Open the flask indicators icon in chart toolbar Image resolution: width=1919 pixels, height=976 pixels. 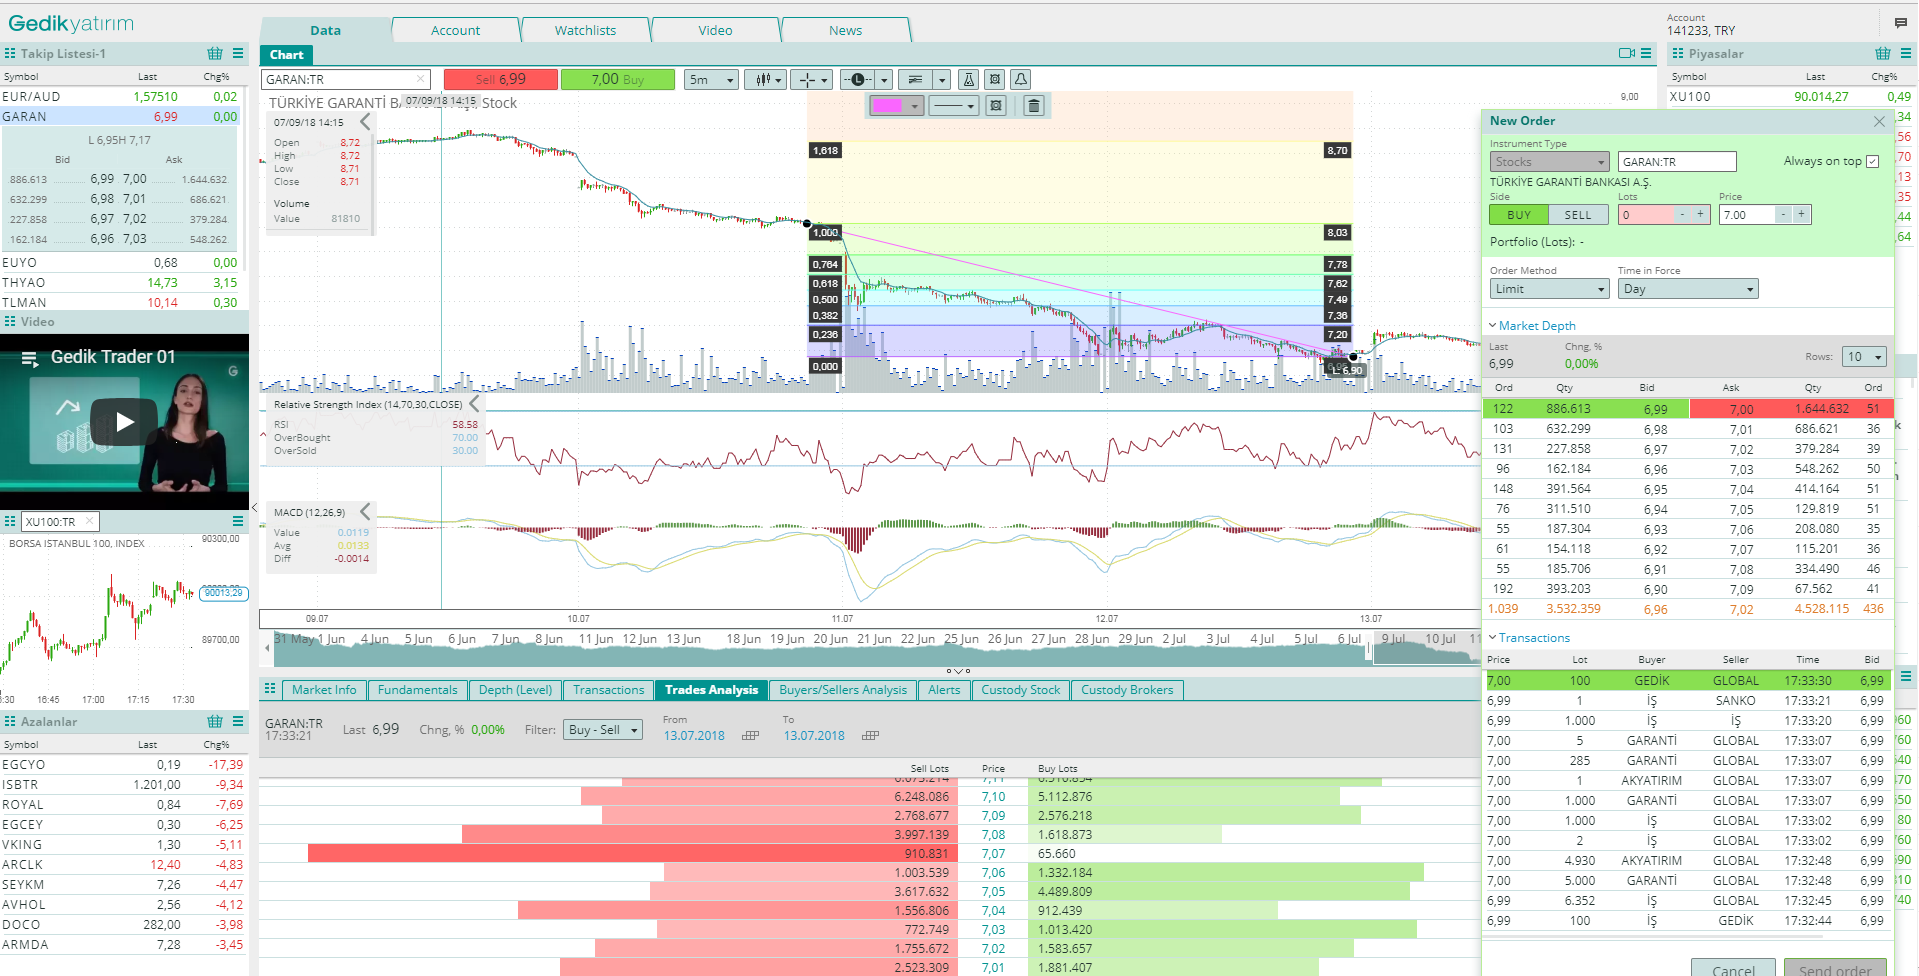click(968, 80)
